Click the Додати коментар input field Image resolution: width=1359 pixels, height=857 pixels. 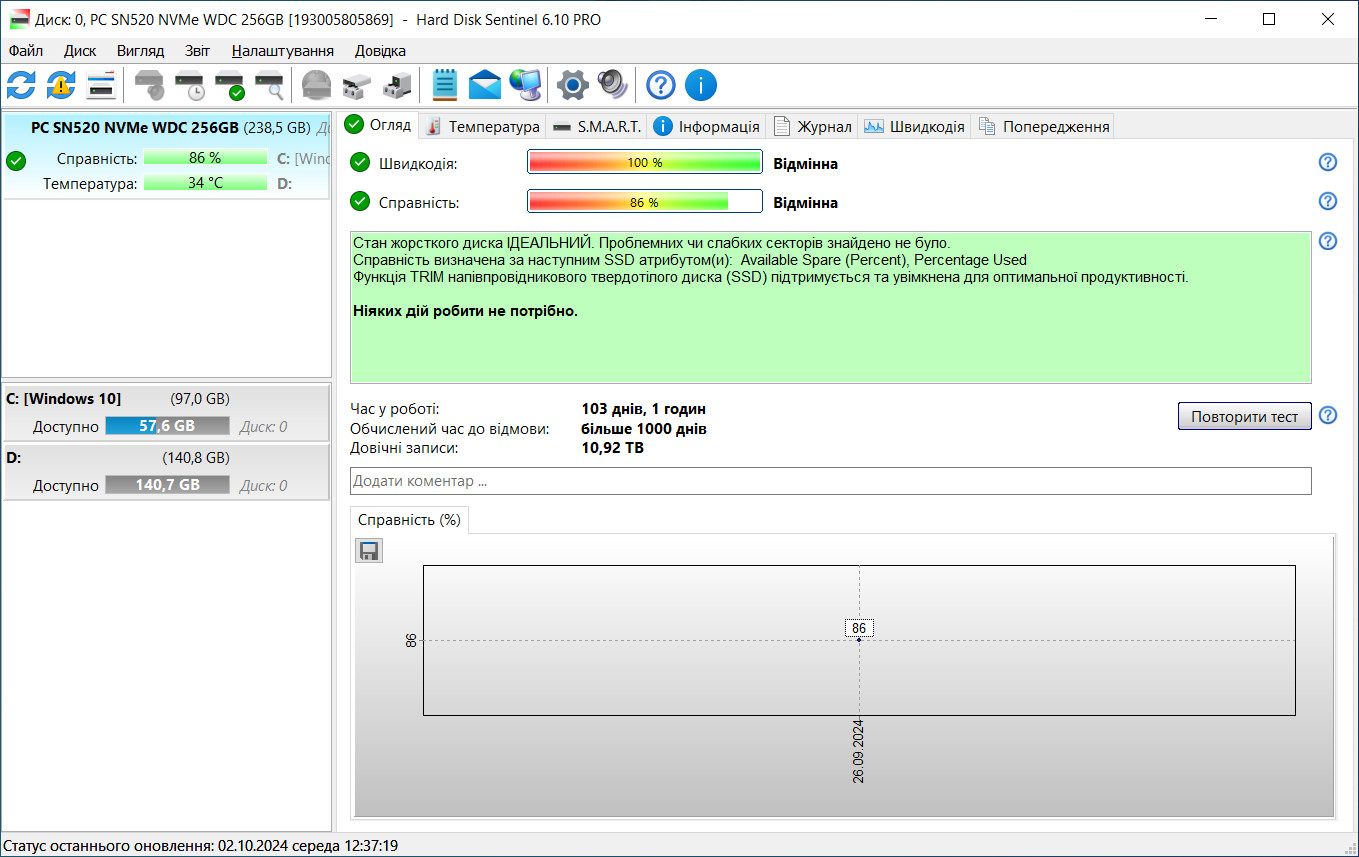(x=830, y=481)
